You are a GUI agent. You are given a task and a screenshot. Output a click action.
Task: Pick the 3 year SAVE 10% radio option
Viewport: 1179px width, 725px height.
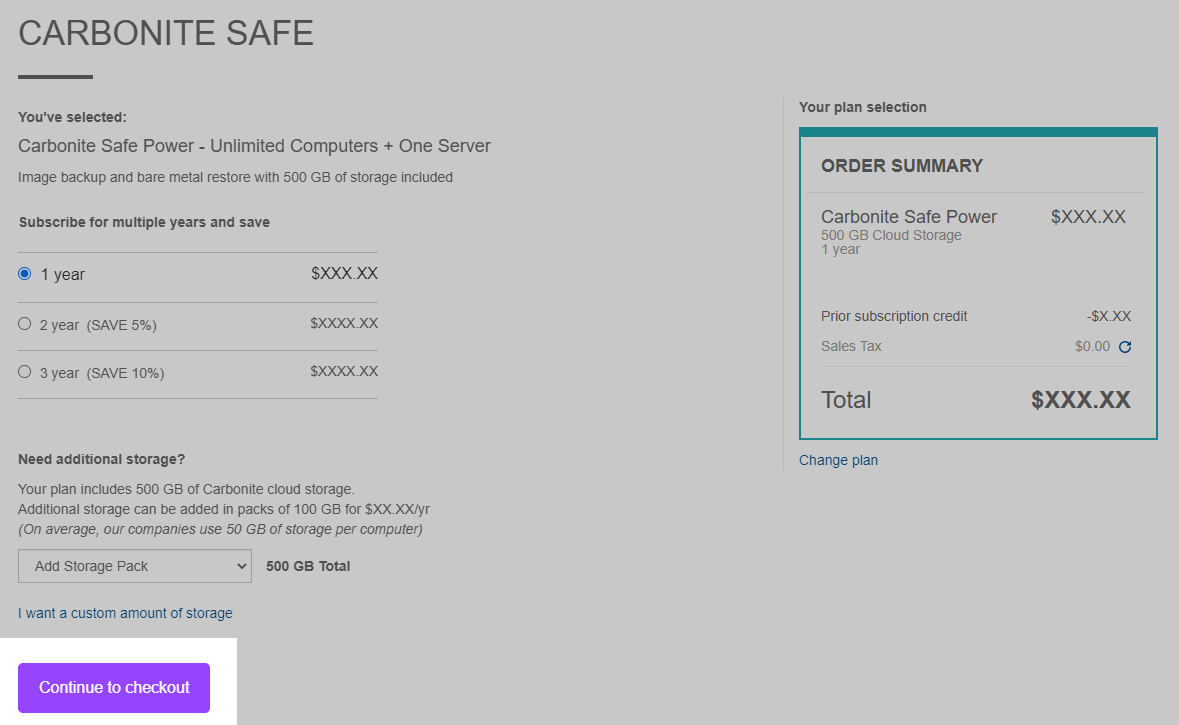point(25,372)
